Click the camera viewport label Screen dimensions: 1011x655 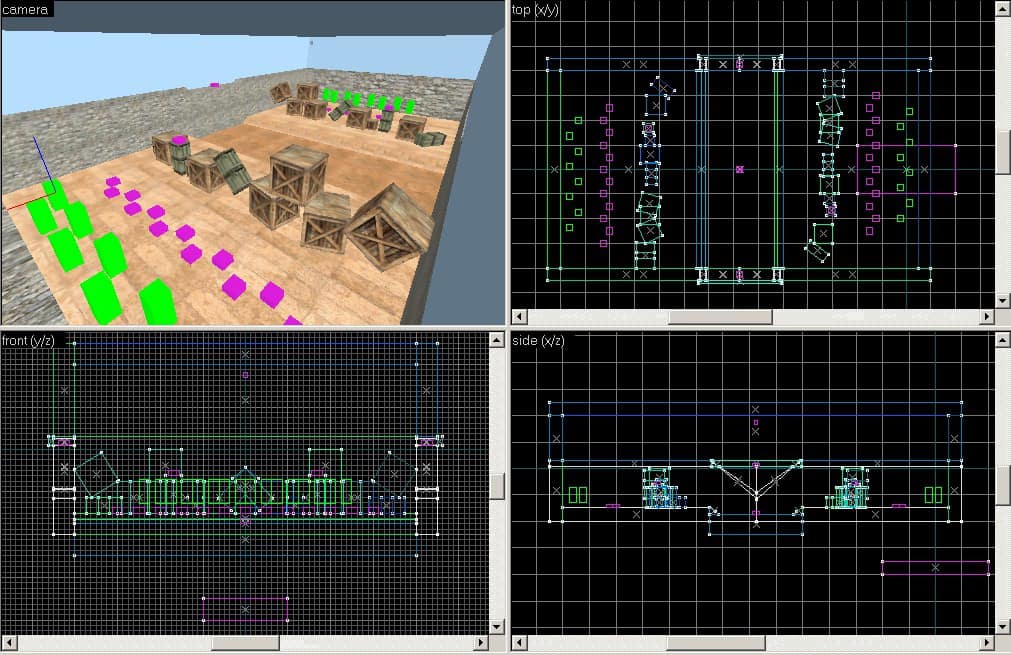(x=25, y=9)
